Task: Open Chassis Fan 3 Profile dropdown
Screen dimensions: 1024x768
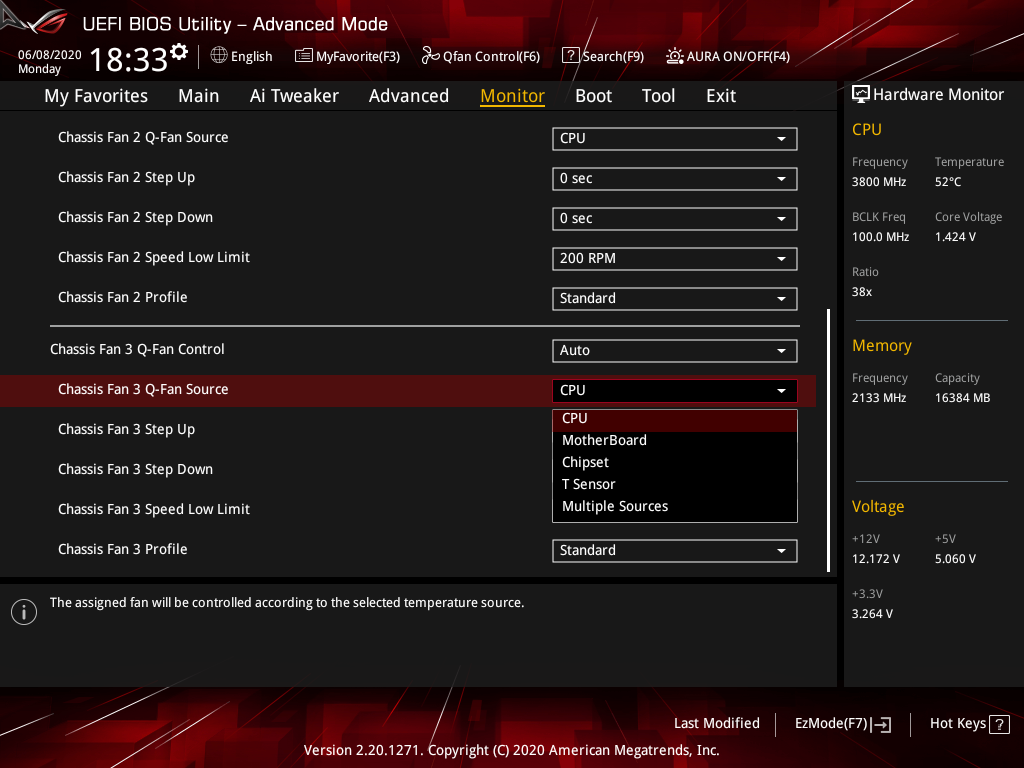Action: tap(675, 551)
